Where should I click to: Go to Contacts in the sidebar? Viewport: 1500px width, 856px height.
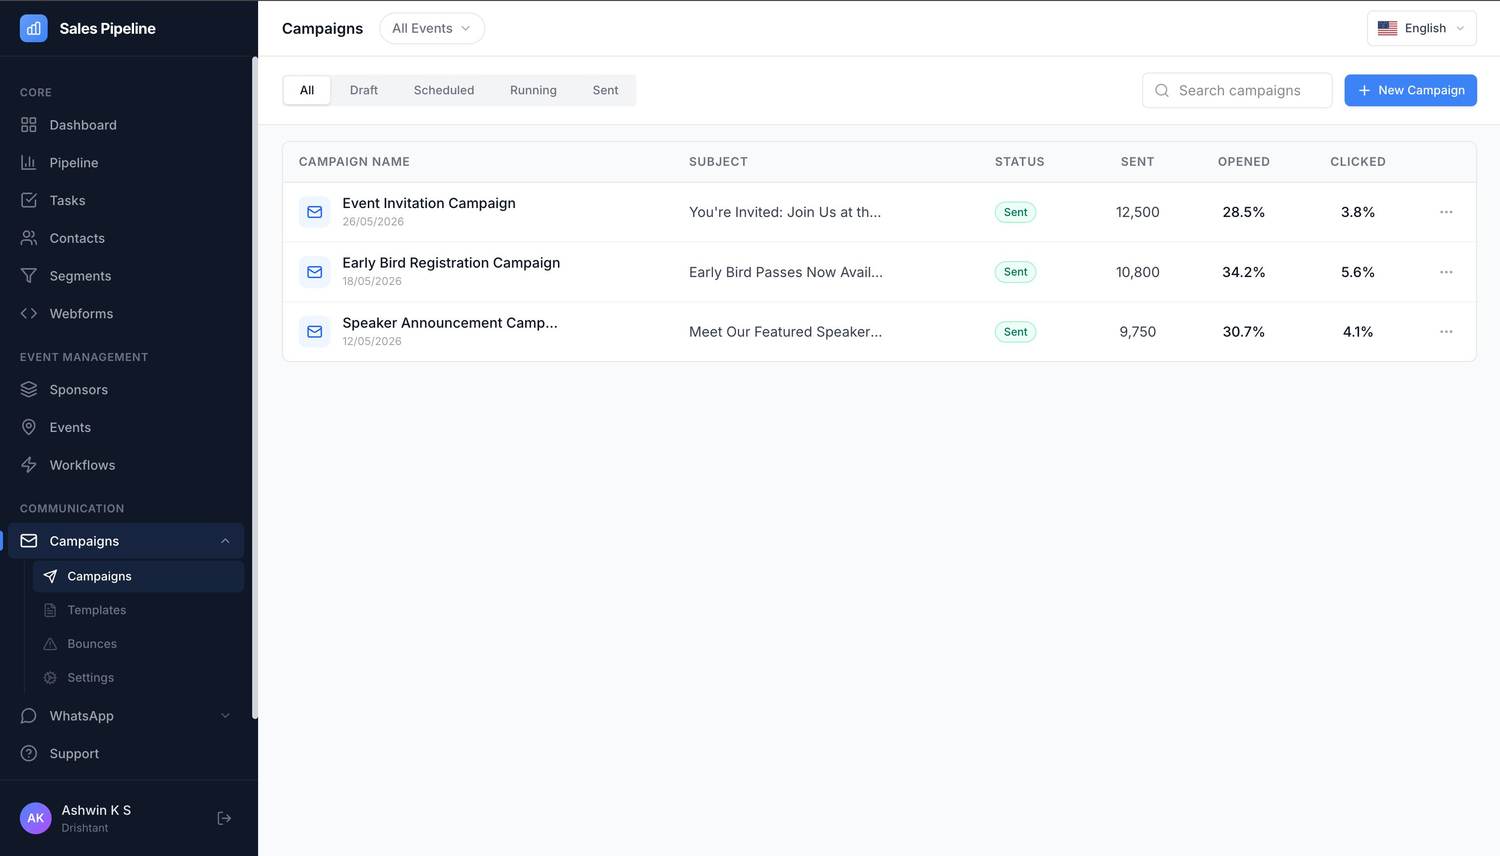click(126, 238)
